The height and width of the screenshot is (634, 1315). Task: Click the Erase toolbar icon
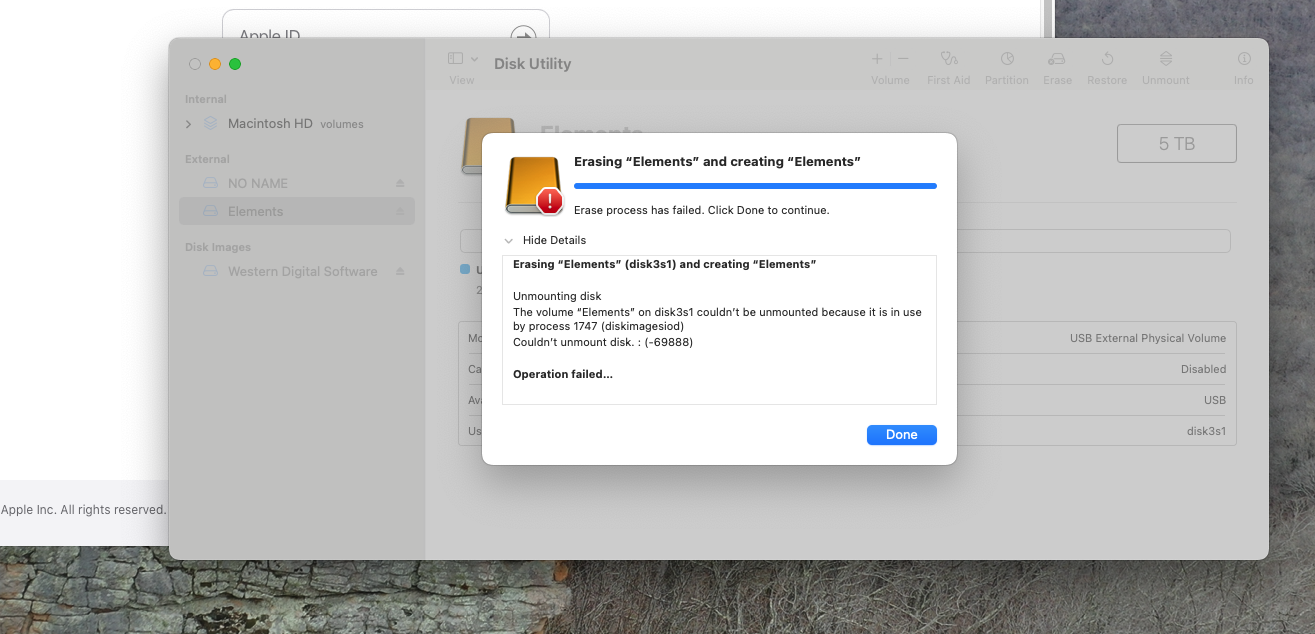pyautogui.click(x=1057, y=59)
